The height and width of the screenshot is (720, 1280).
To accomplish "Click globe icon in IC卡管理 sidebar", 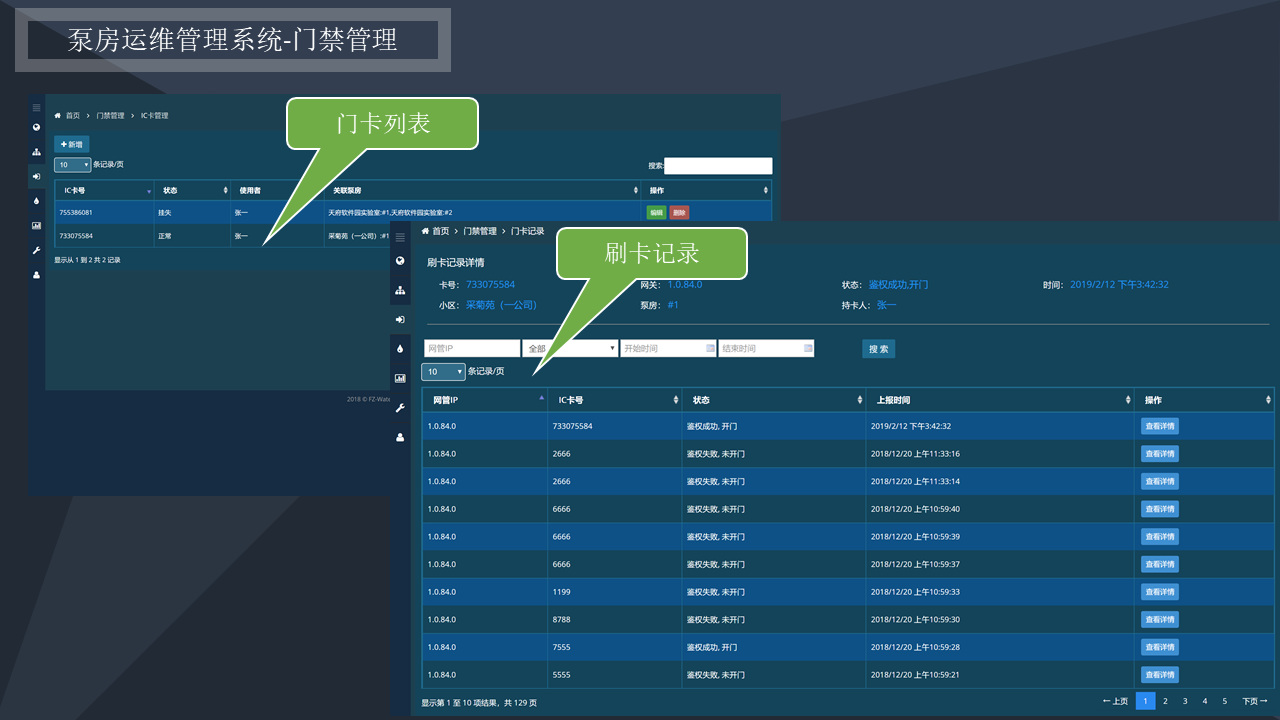I will [36, 127].
